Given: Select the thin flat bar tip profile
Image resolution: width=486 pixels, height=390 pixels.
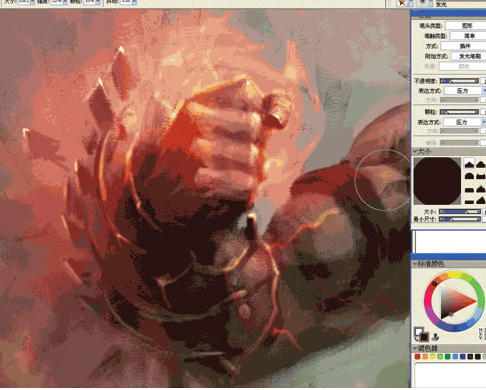Looking at the screenshot, I should (x=469, y=202).
